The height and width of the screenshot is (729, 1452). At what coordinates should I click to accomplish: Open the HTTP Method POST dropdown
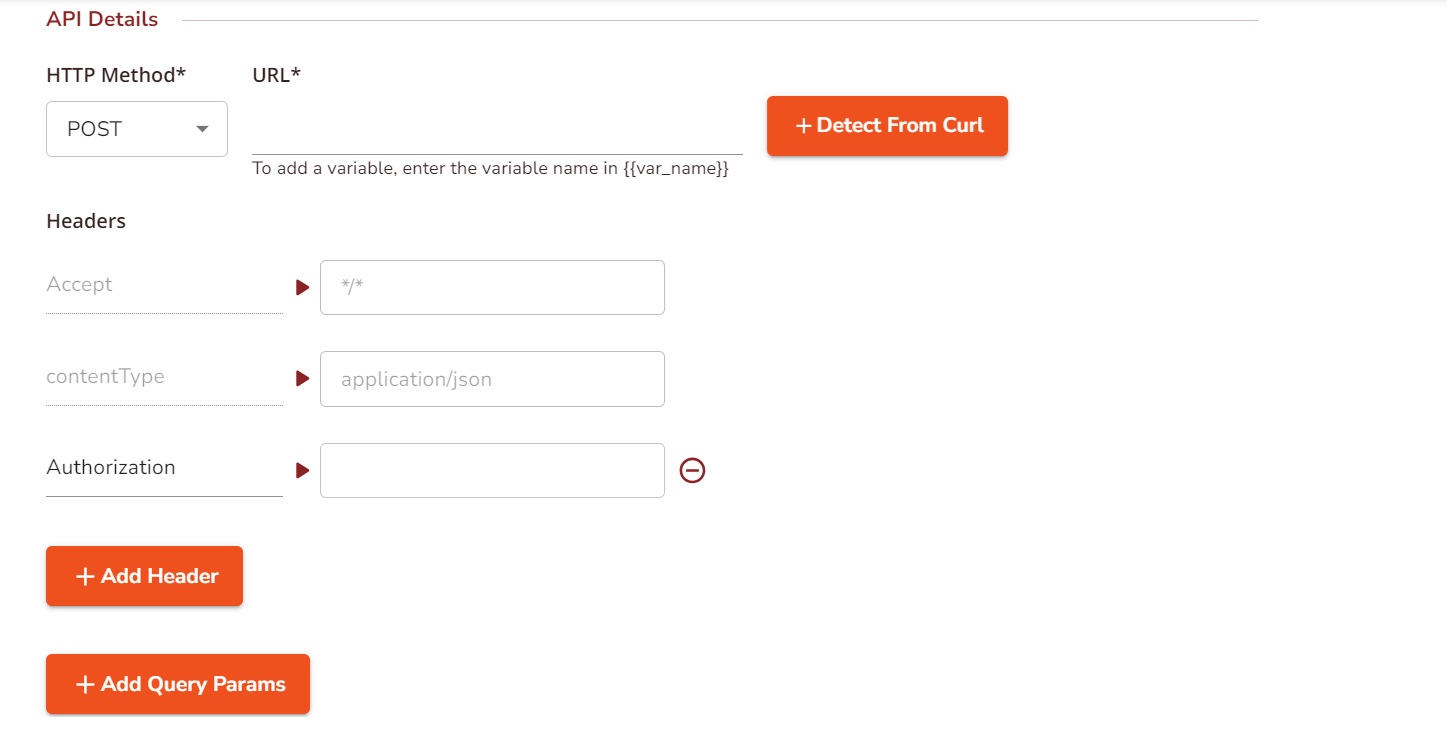pyautogui.click(x=137, y=129)
